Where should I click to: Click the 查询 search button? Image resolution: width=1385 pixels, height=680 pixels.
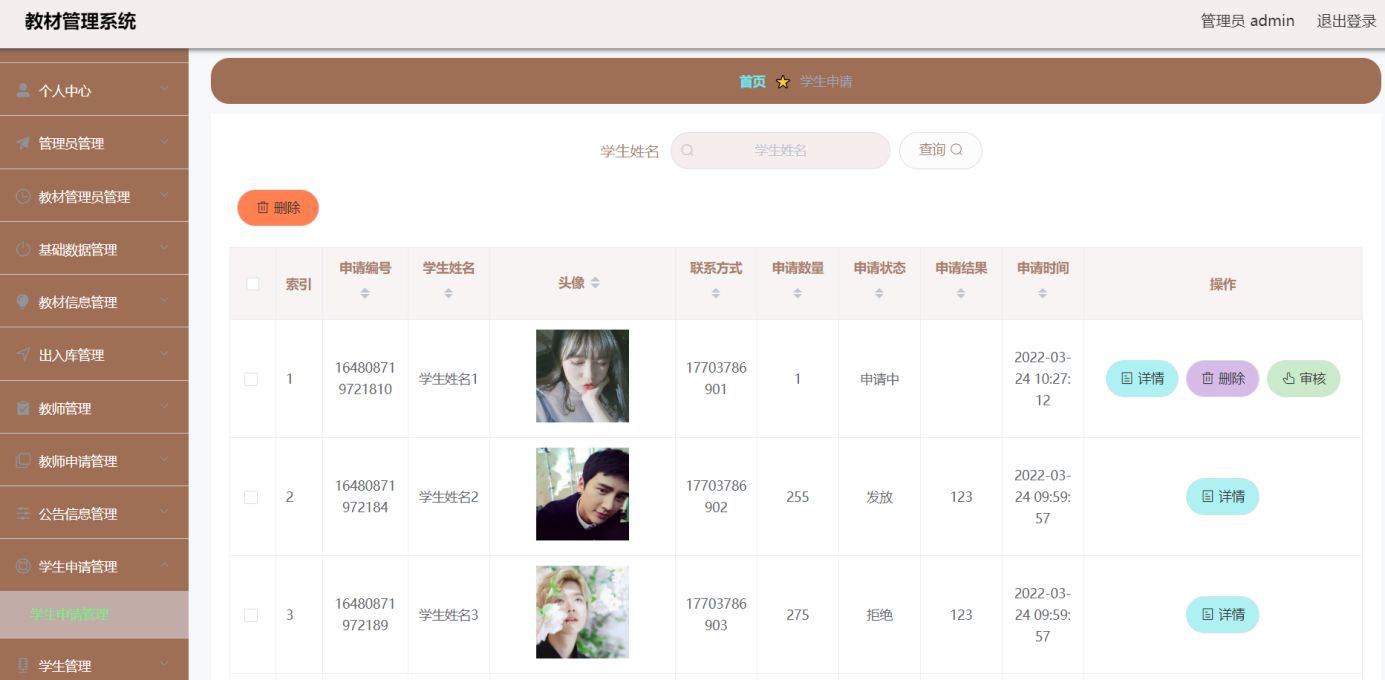click(940, 150)
